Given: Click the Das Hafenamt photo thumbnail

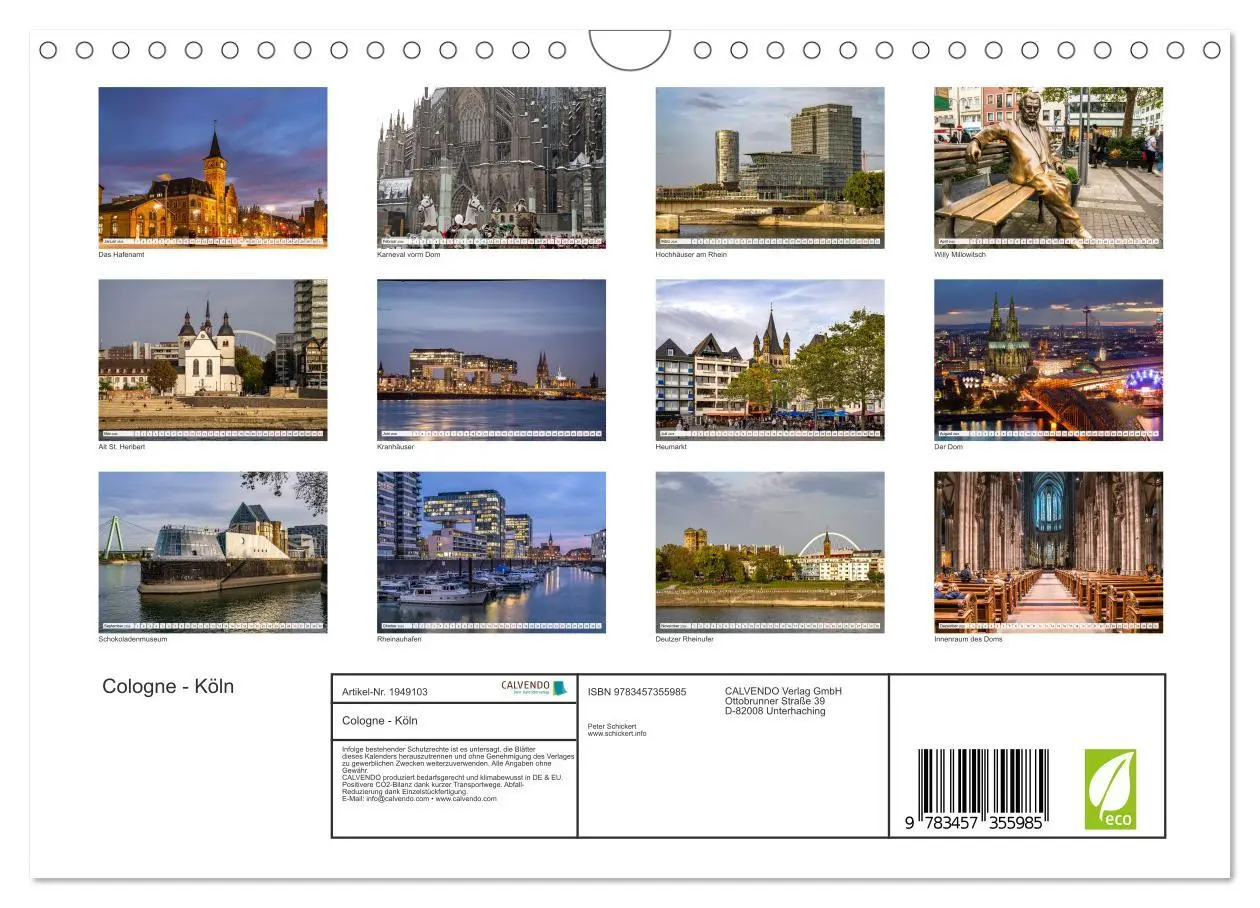Looking at the screenshot, I should tap(213, 167).
